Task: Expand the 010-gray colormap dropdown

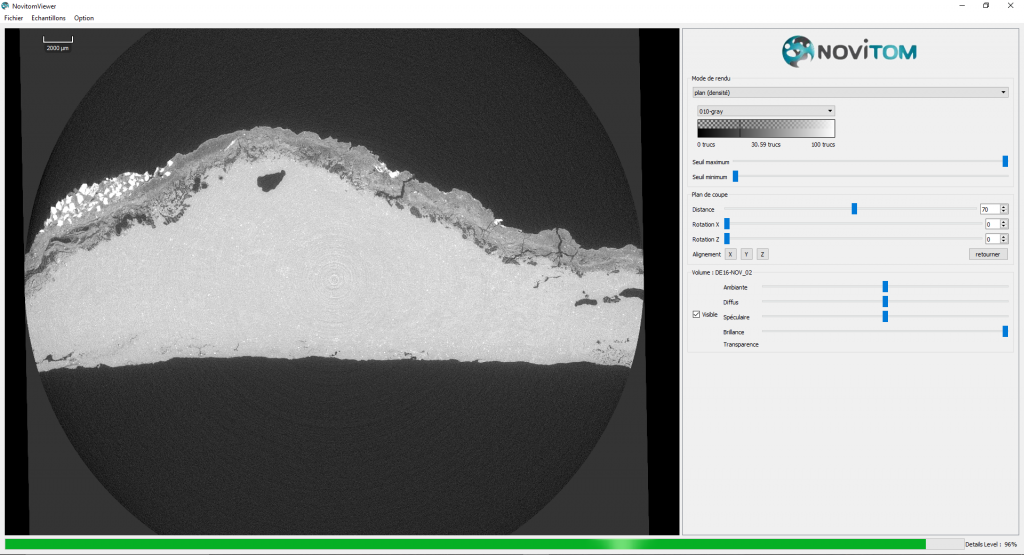Action: (x=765, y=111)
